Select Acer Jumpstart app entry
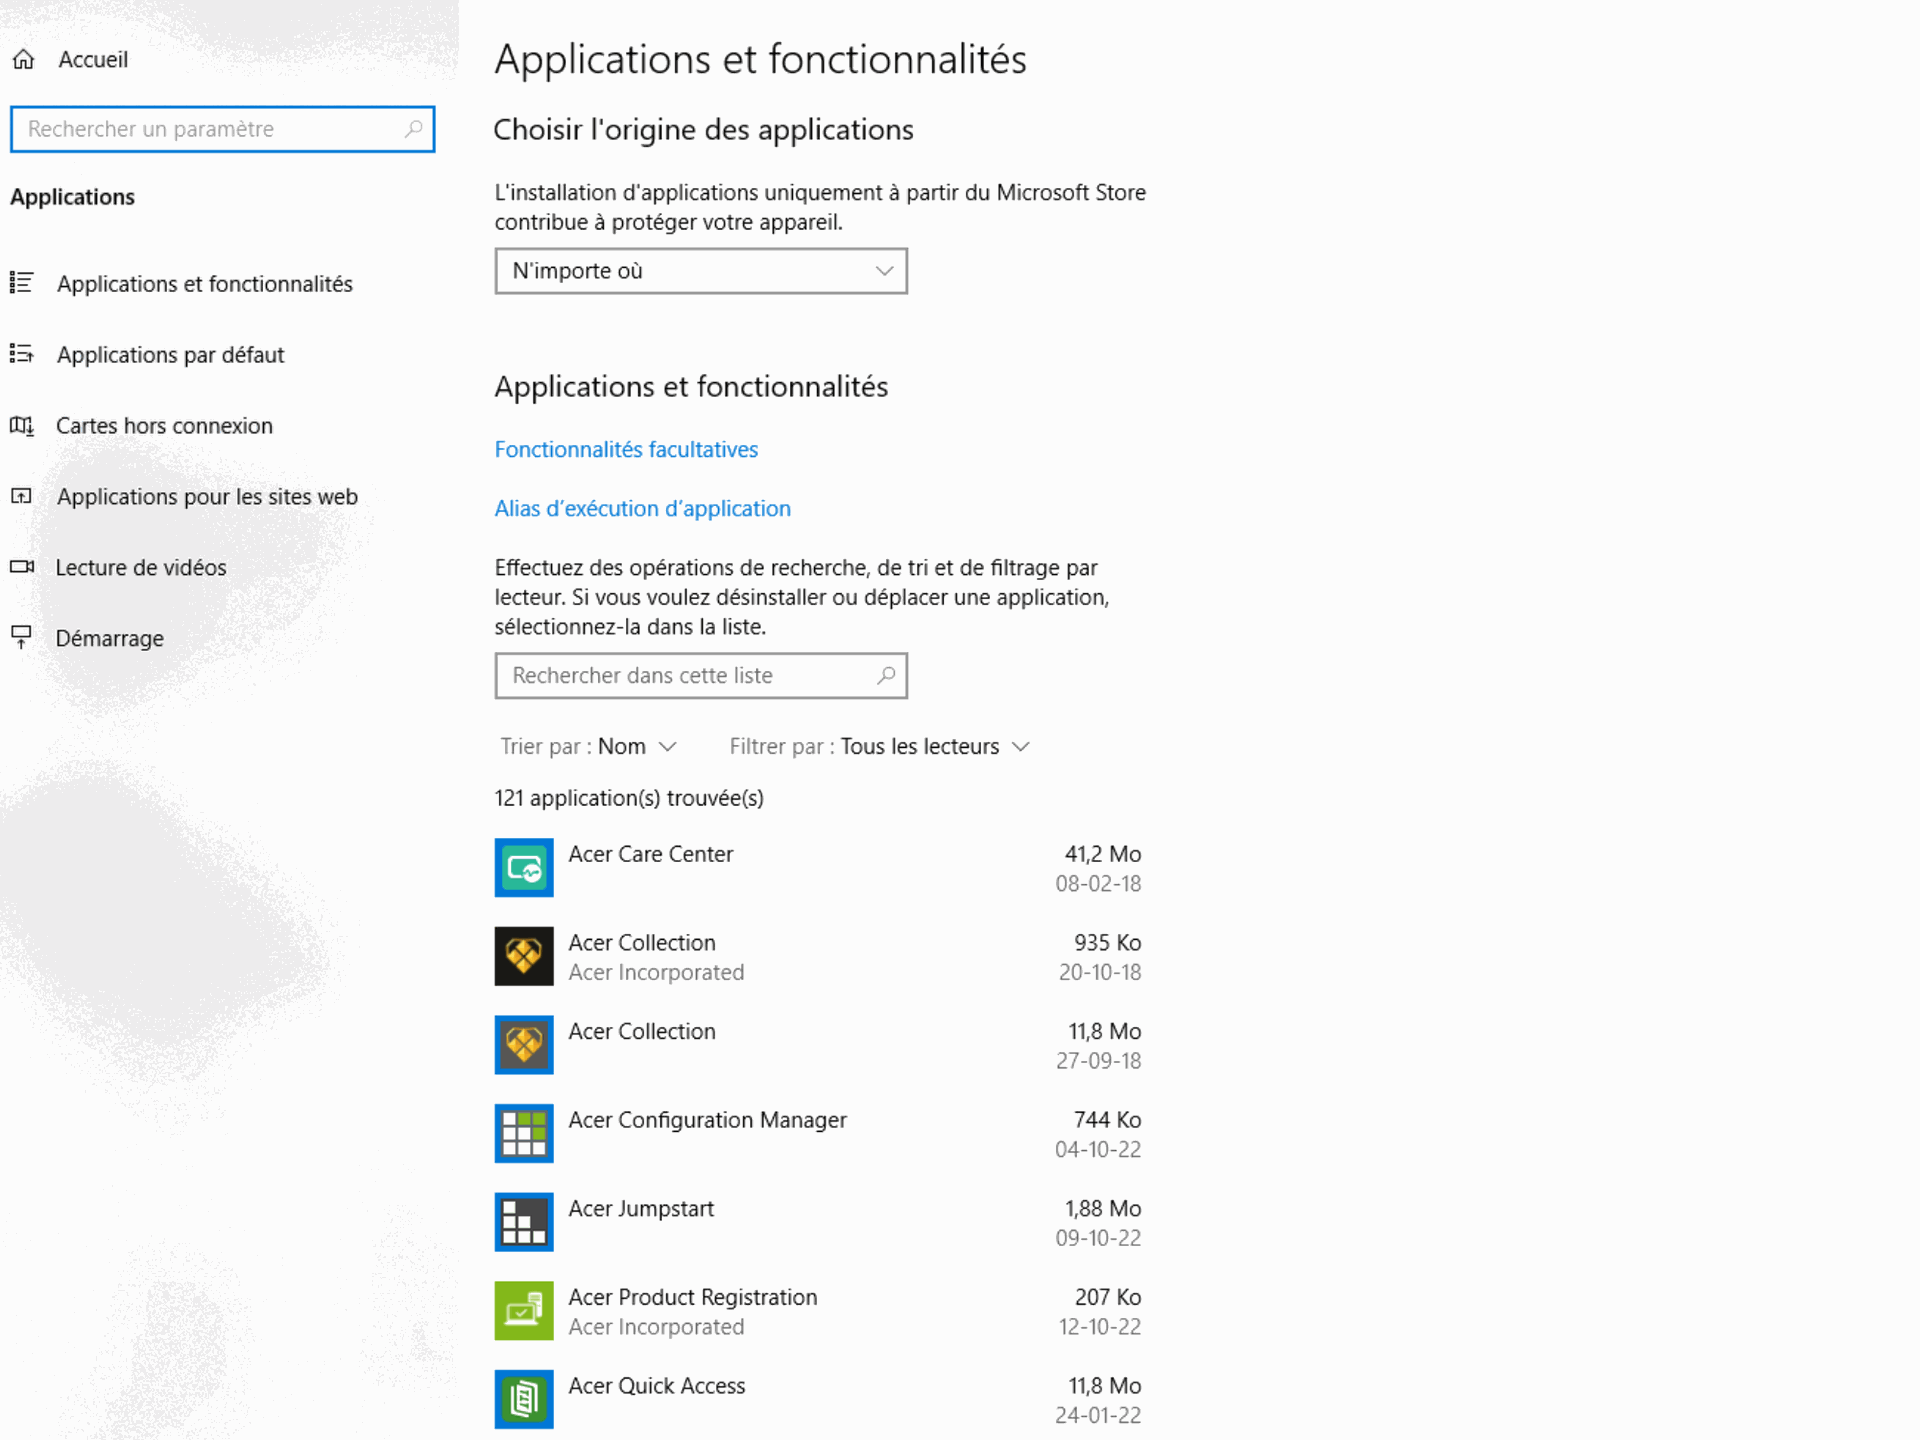 tap(819, 1222)
